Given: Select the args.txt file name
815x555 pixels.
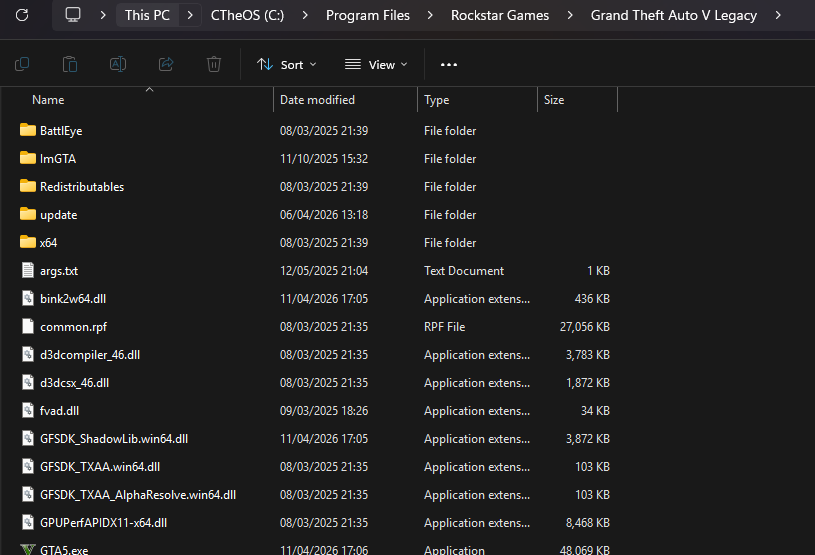Looking at the screenshot, I should click(x=59, y=271).
